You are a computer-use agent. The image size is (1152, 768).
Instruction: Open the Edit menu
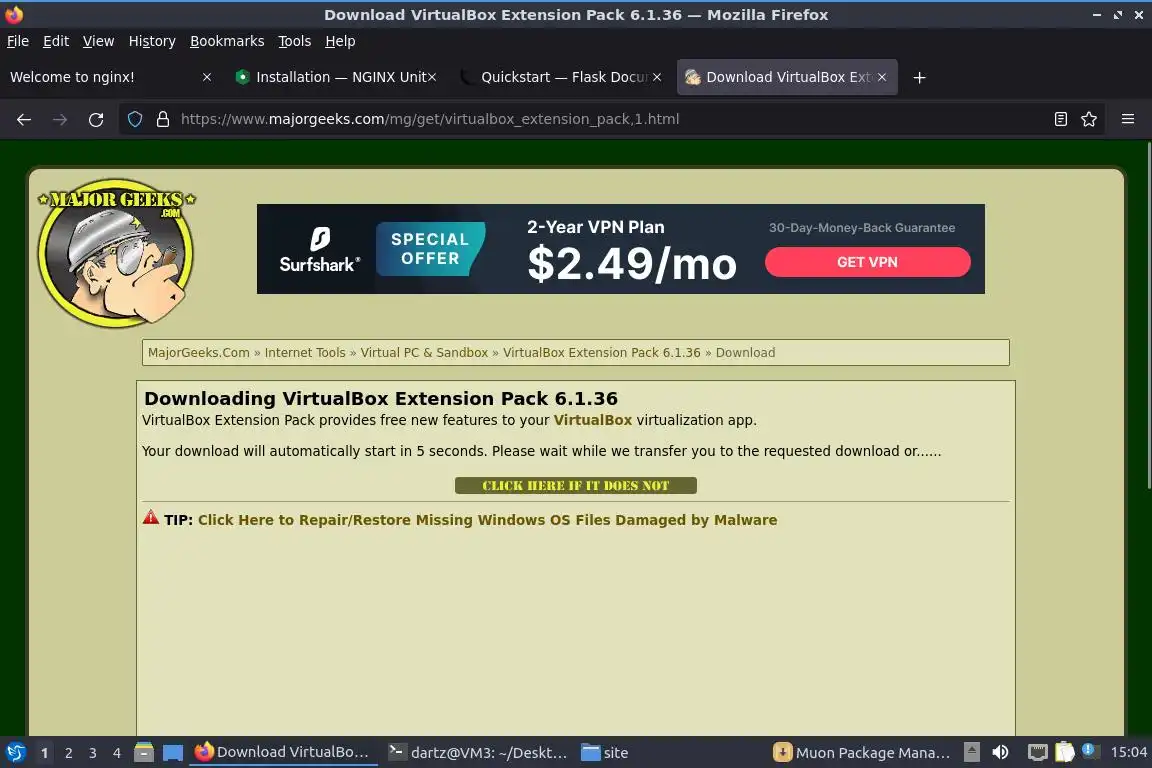[x=56, y=41]
